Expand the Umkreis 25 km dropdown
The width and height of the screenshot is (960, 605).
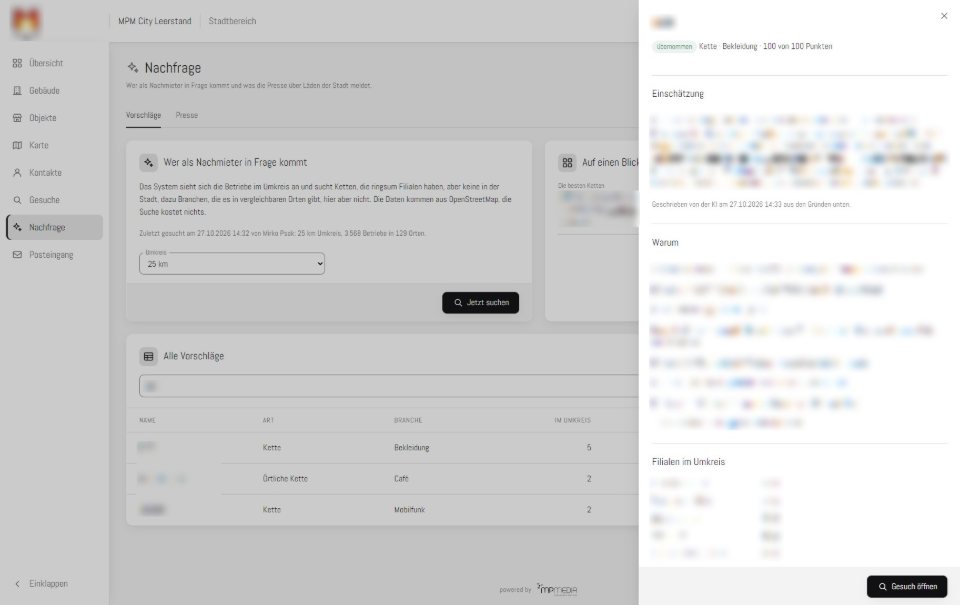[x=231, y=264]
